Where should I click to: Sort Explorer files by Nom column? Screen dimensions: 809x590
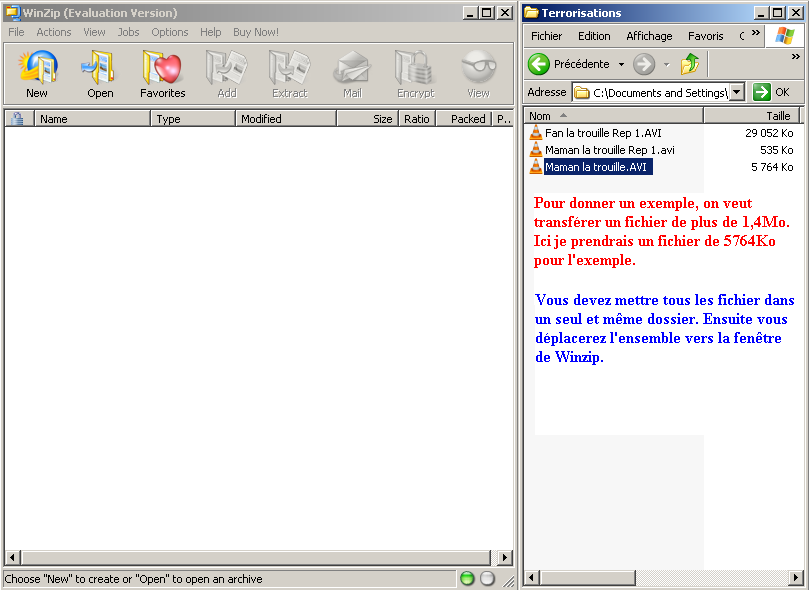point(613,116)
